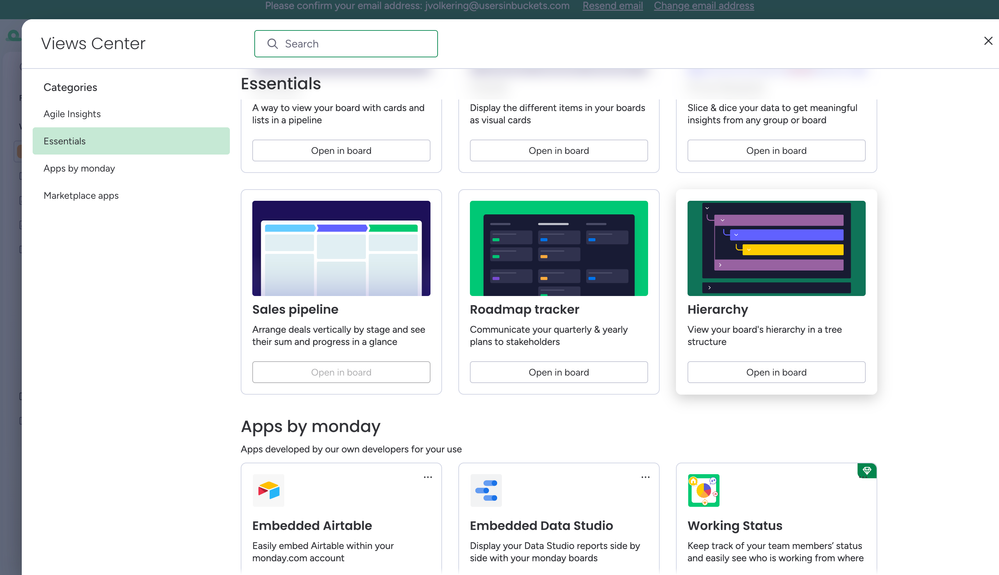
Task: Click the Essentials section heading
Action: click(280, 84)
